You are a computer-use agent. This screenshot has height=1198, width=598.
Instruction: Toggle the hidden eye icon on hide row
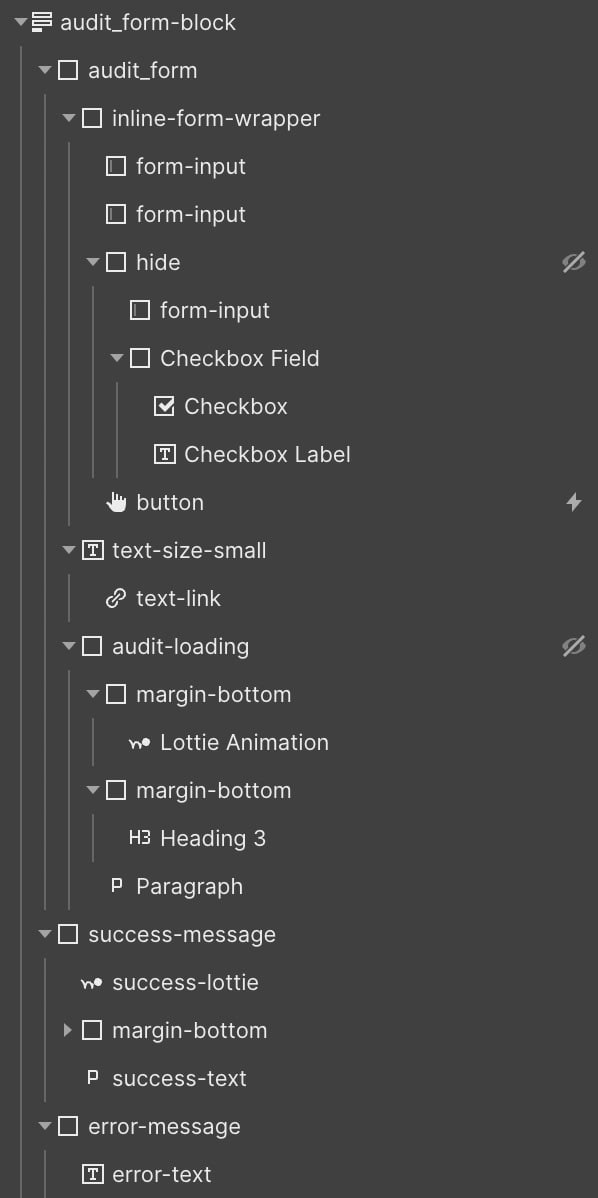point(574,262)
